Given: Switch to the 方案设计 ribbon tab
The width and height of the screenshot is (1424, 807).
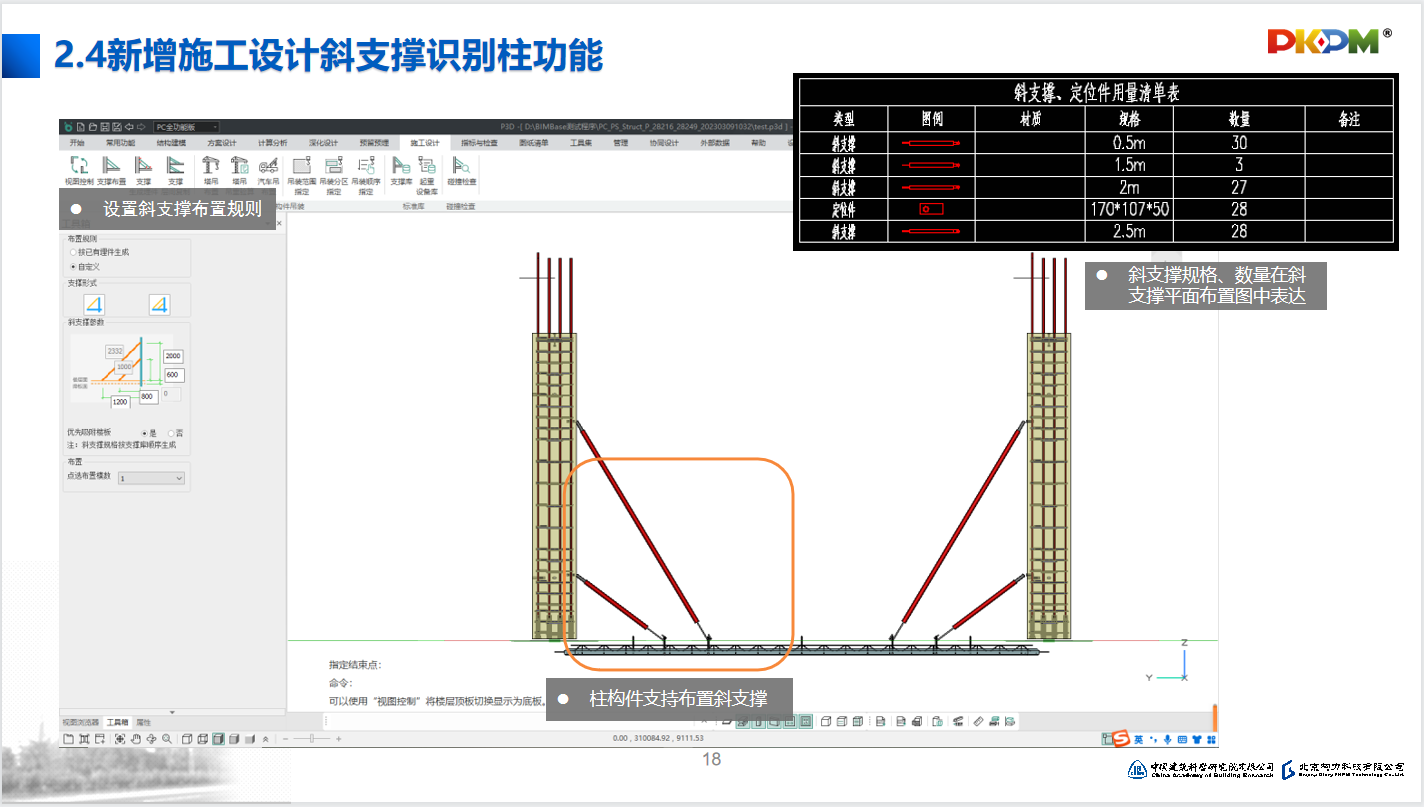Looking at the screenshot, I should (221, 143).
